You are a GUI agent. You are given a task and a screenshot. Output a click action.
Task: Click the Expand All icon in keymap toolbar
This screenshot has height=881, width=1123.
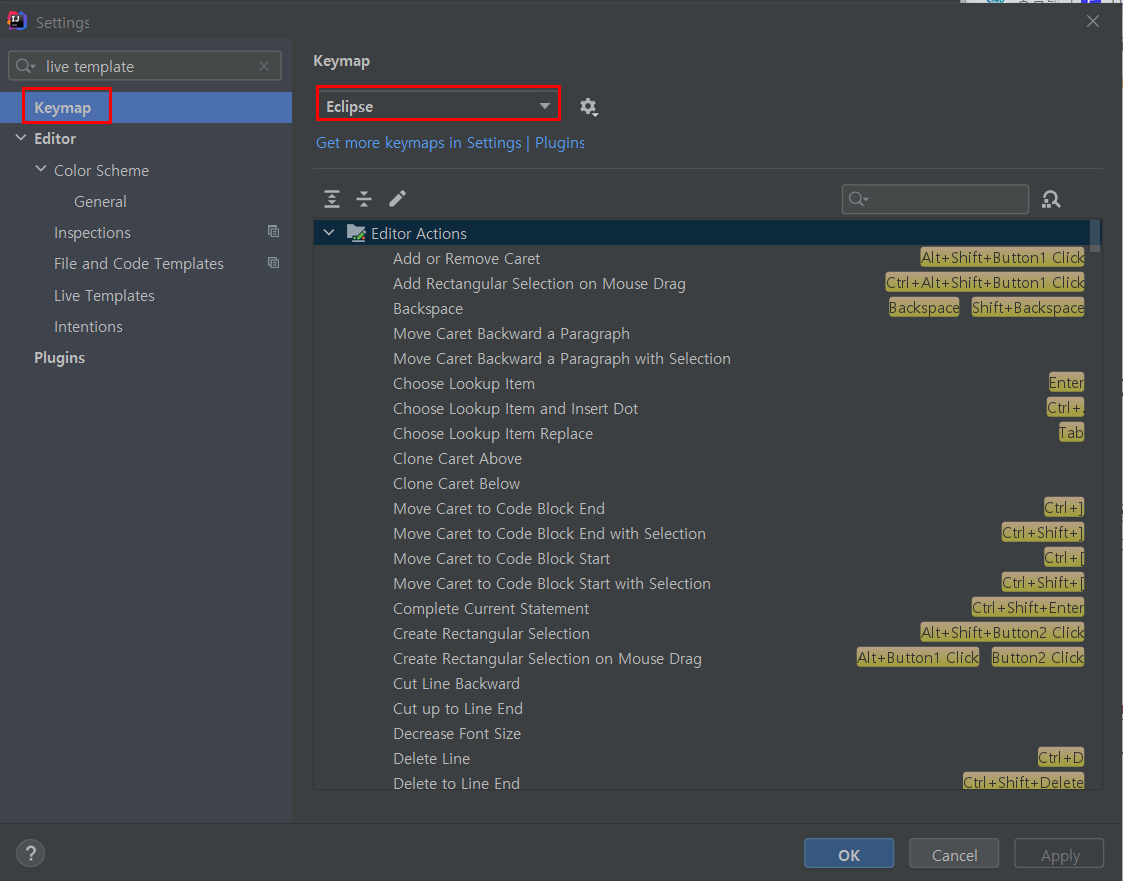click(x=332, y=199)
